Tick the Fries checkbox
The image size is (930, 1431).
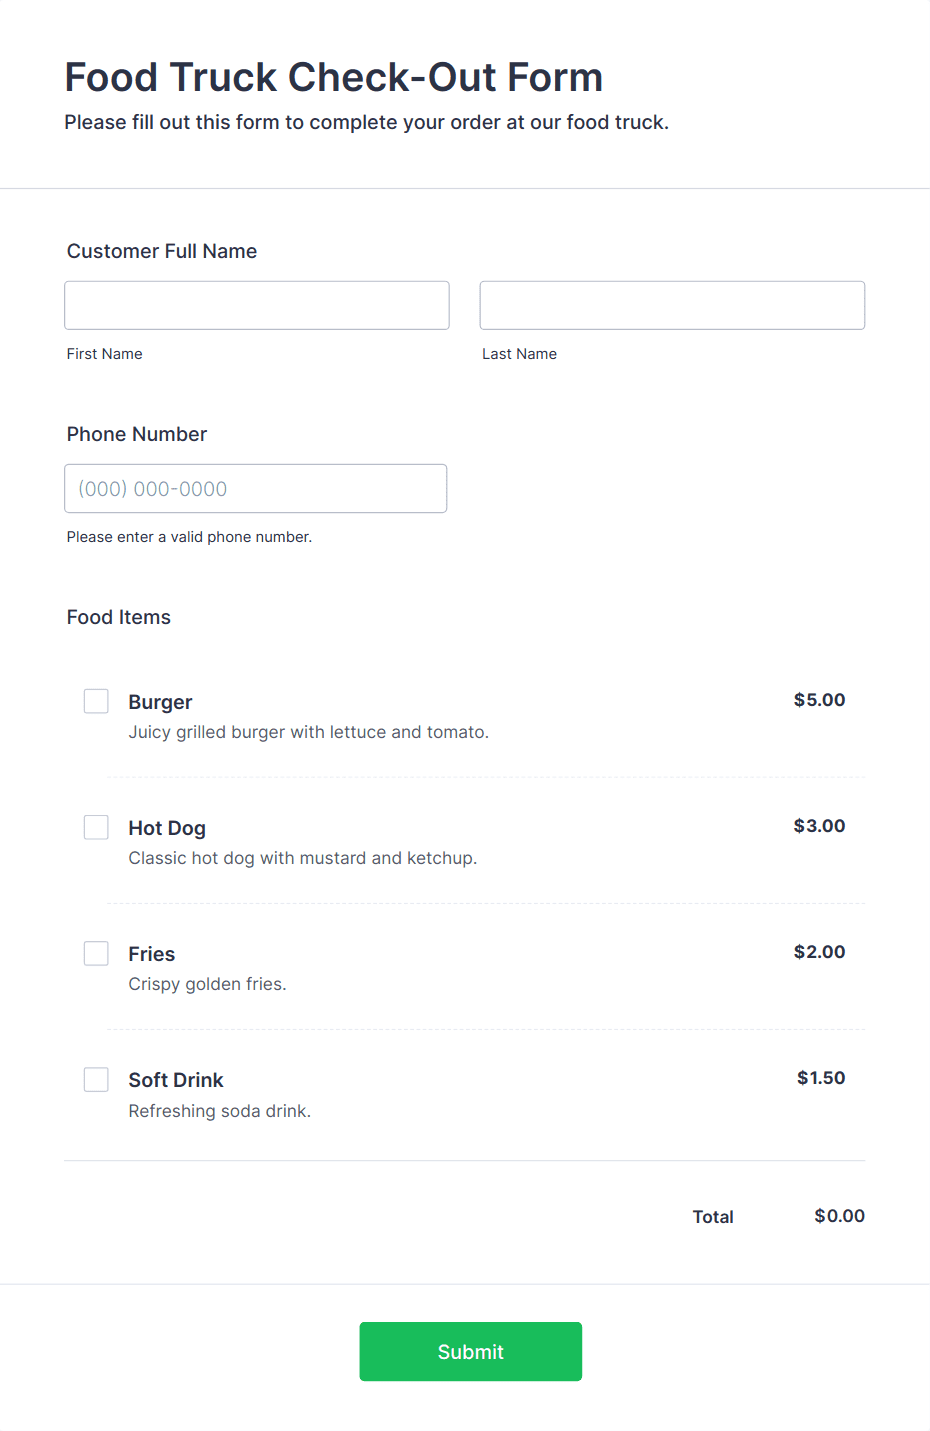tap(96, 953)
